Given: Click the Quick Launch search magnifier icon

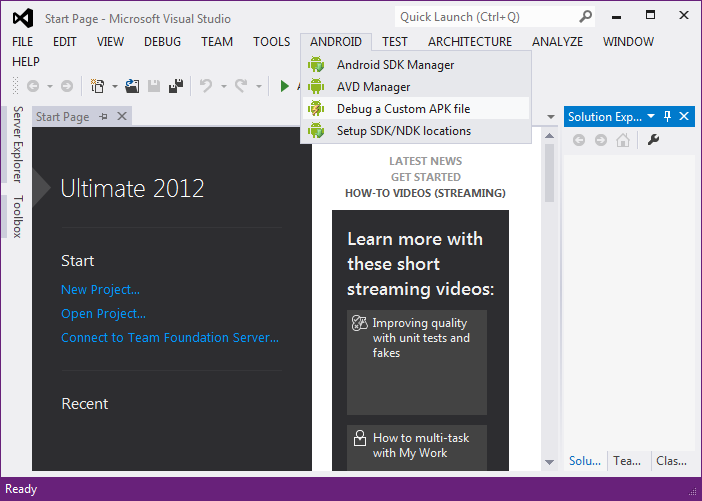Looking at the screenshot, I should [585, 17].
